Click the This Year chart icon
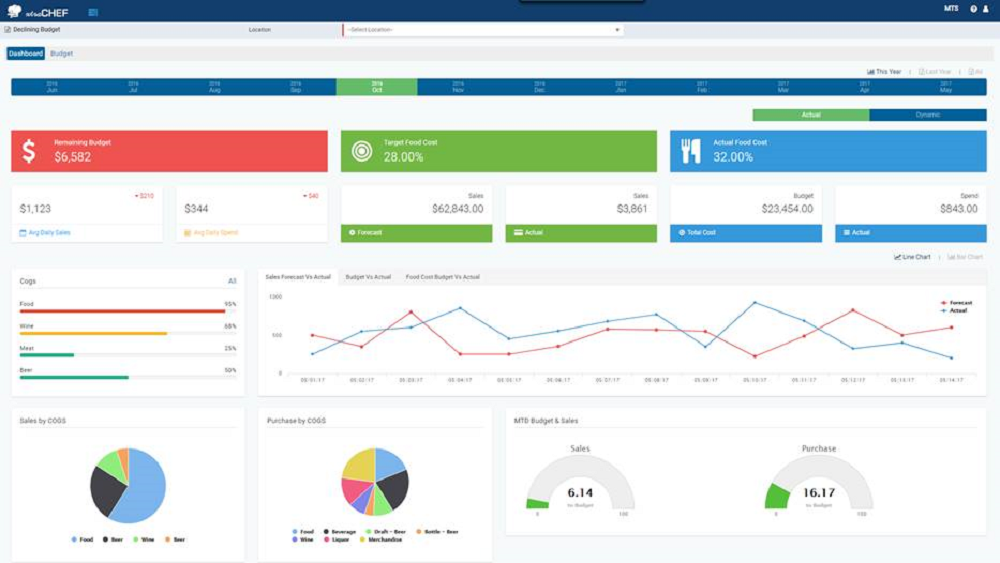This screenshot has height=563, width=1000. [x=871, y=72]
